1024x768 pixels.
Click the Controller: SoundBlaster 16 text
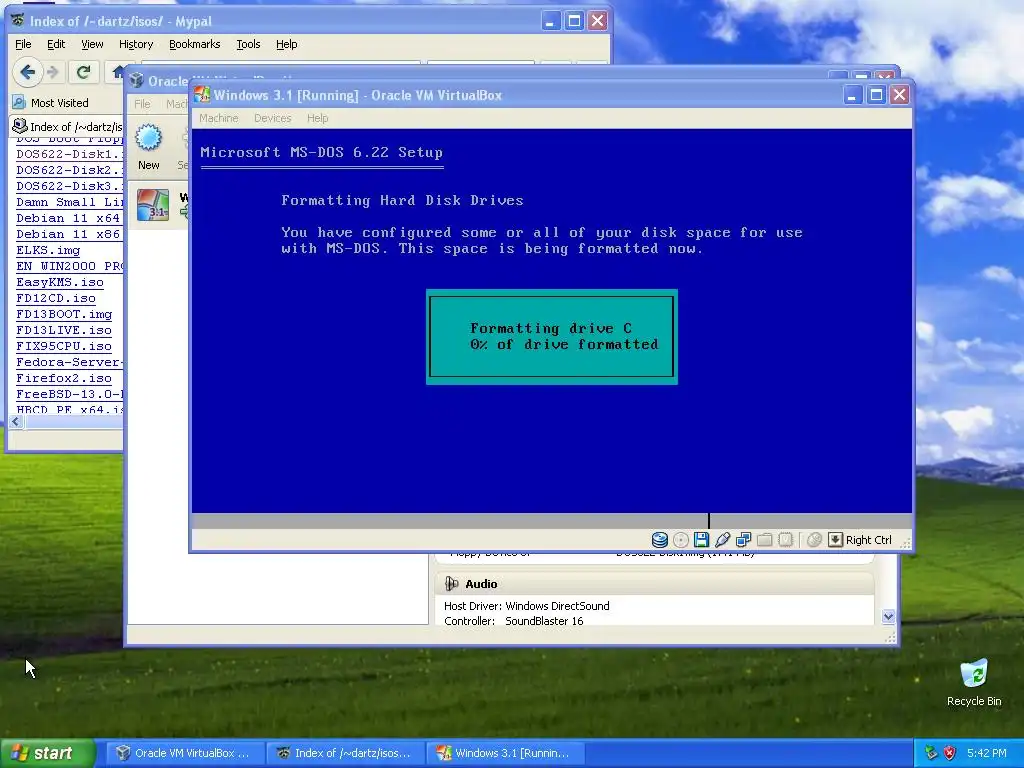513,621
